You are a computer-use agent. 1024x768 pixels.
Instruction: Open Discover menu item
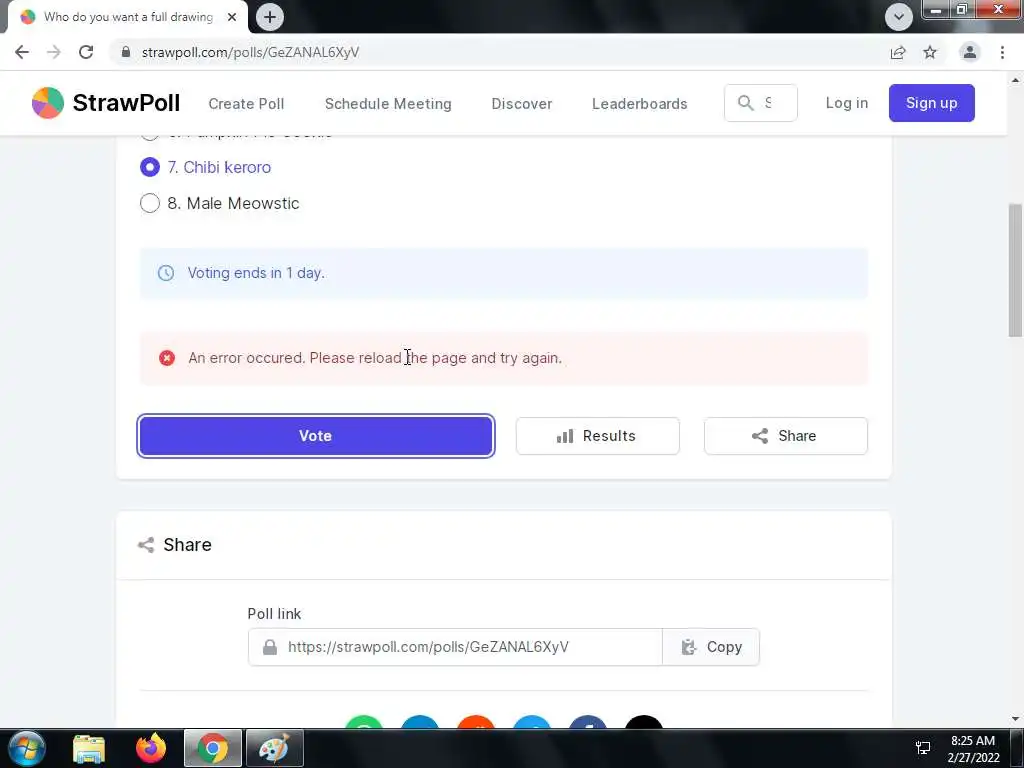point(522,104)
